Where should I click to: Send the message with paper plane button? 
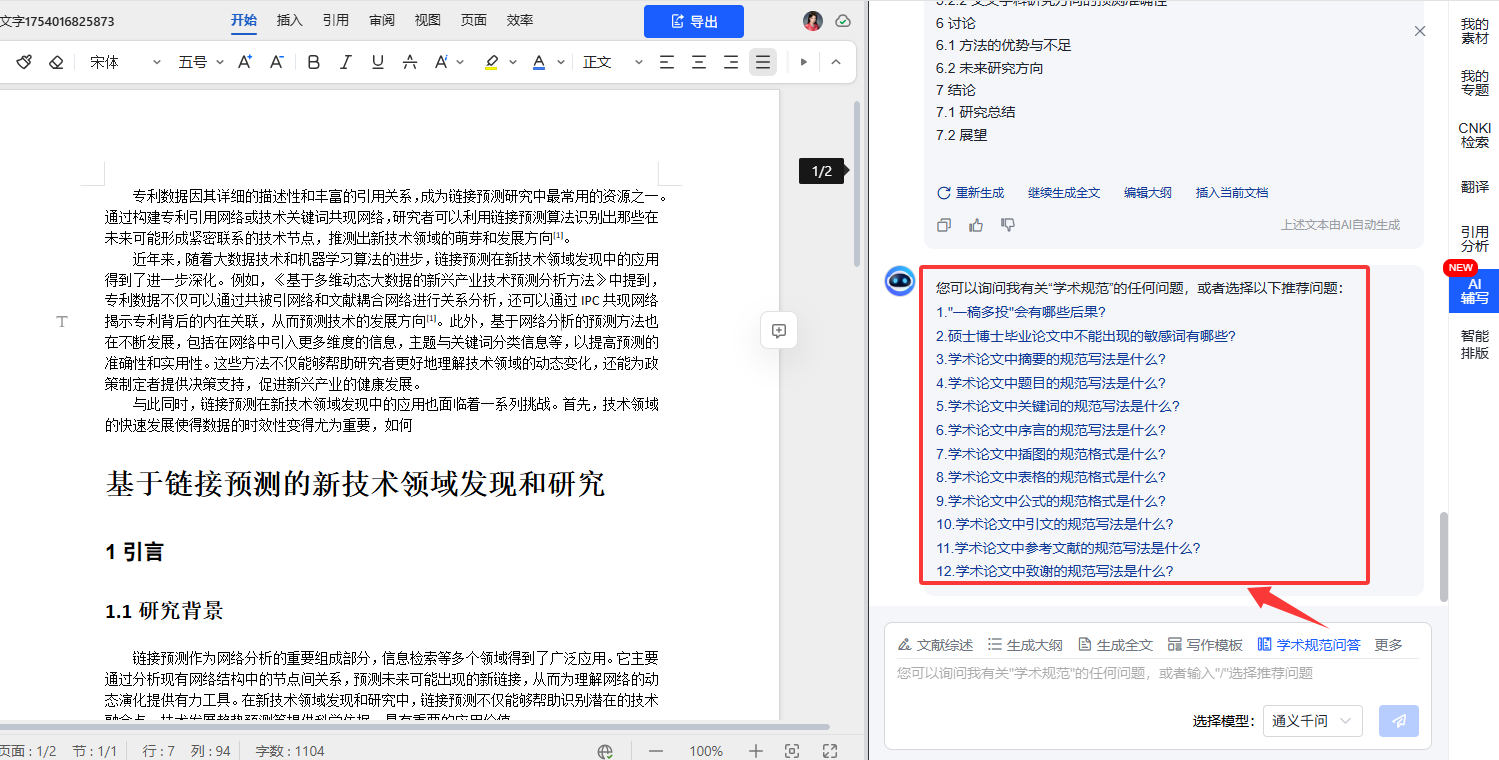click(x=1398, y=720)
